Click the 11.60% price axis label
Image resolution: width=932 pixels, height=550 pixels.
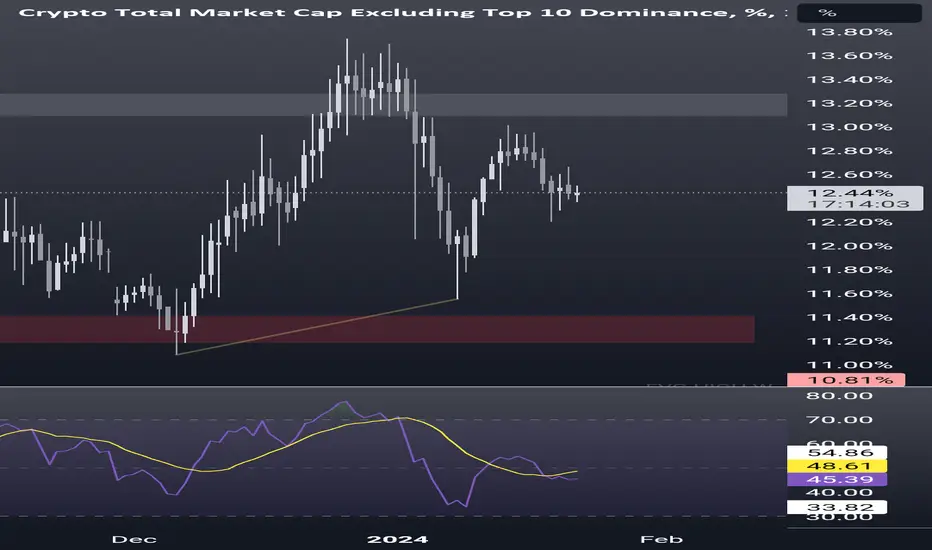(849, 293)
